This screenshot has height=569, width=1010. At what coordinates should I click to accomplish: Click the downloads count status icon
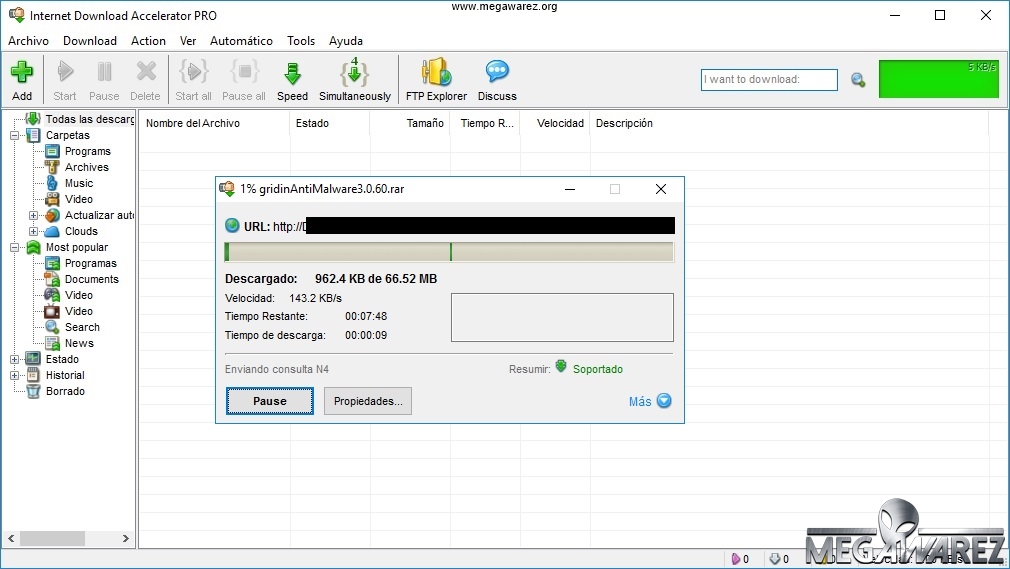click(775, 559)
